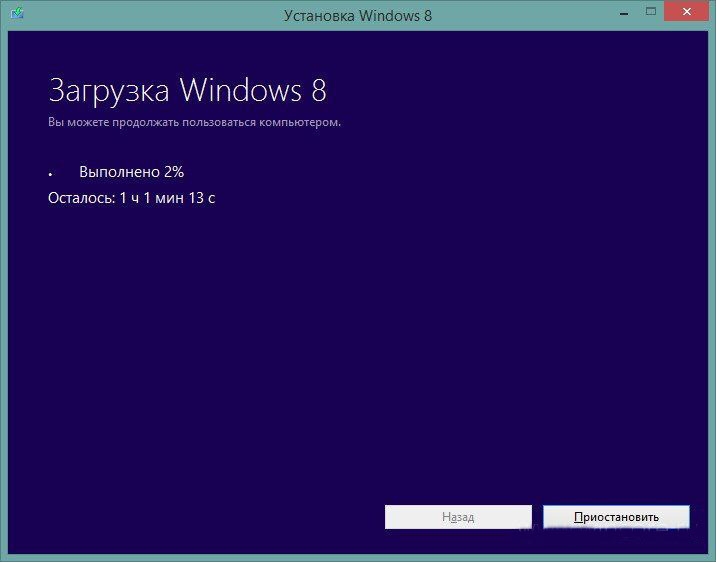Click the Загрузка Windows 8 heading
The height and width of the screenshot is (562, 716).
tap(187, 91)
